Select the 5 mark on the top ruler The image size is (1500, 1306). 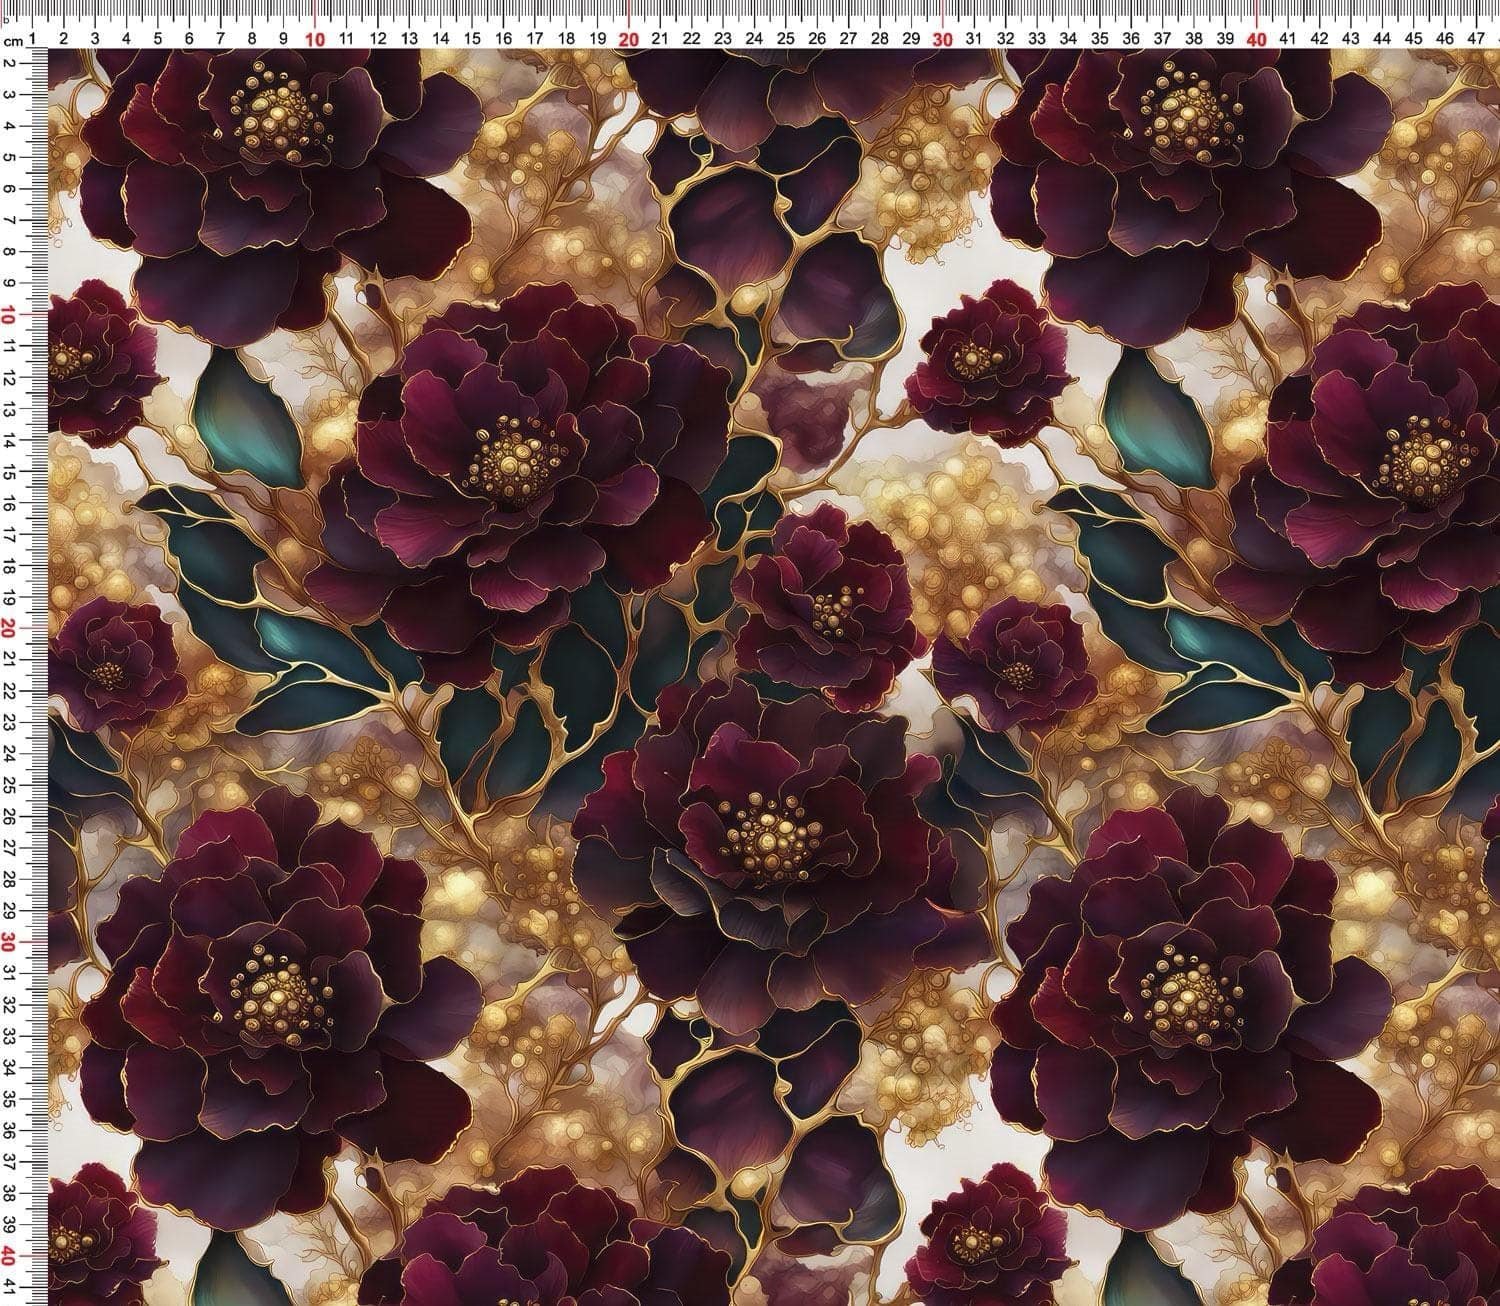tap(158, 39)
